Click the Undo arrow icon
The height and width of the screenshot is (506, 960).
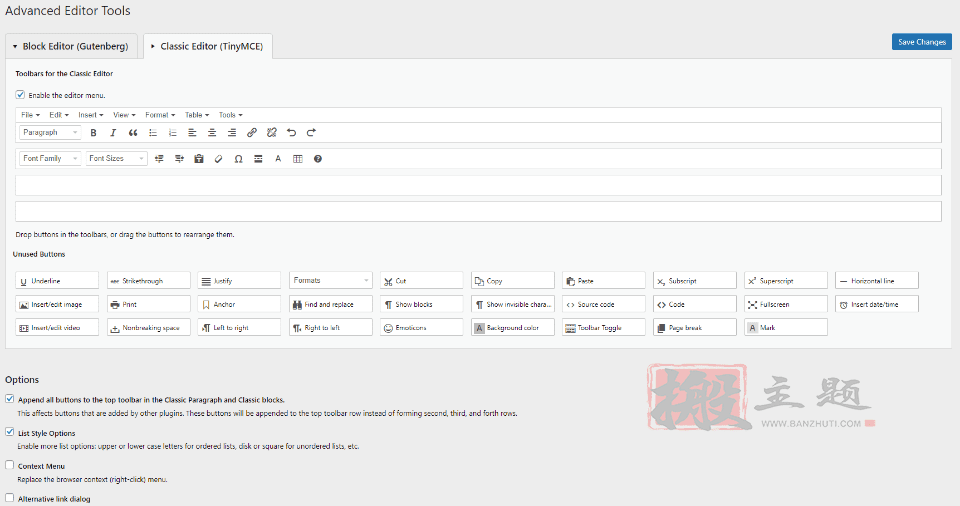(x=291, y=132)
